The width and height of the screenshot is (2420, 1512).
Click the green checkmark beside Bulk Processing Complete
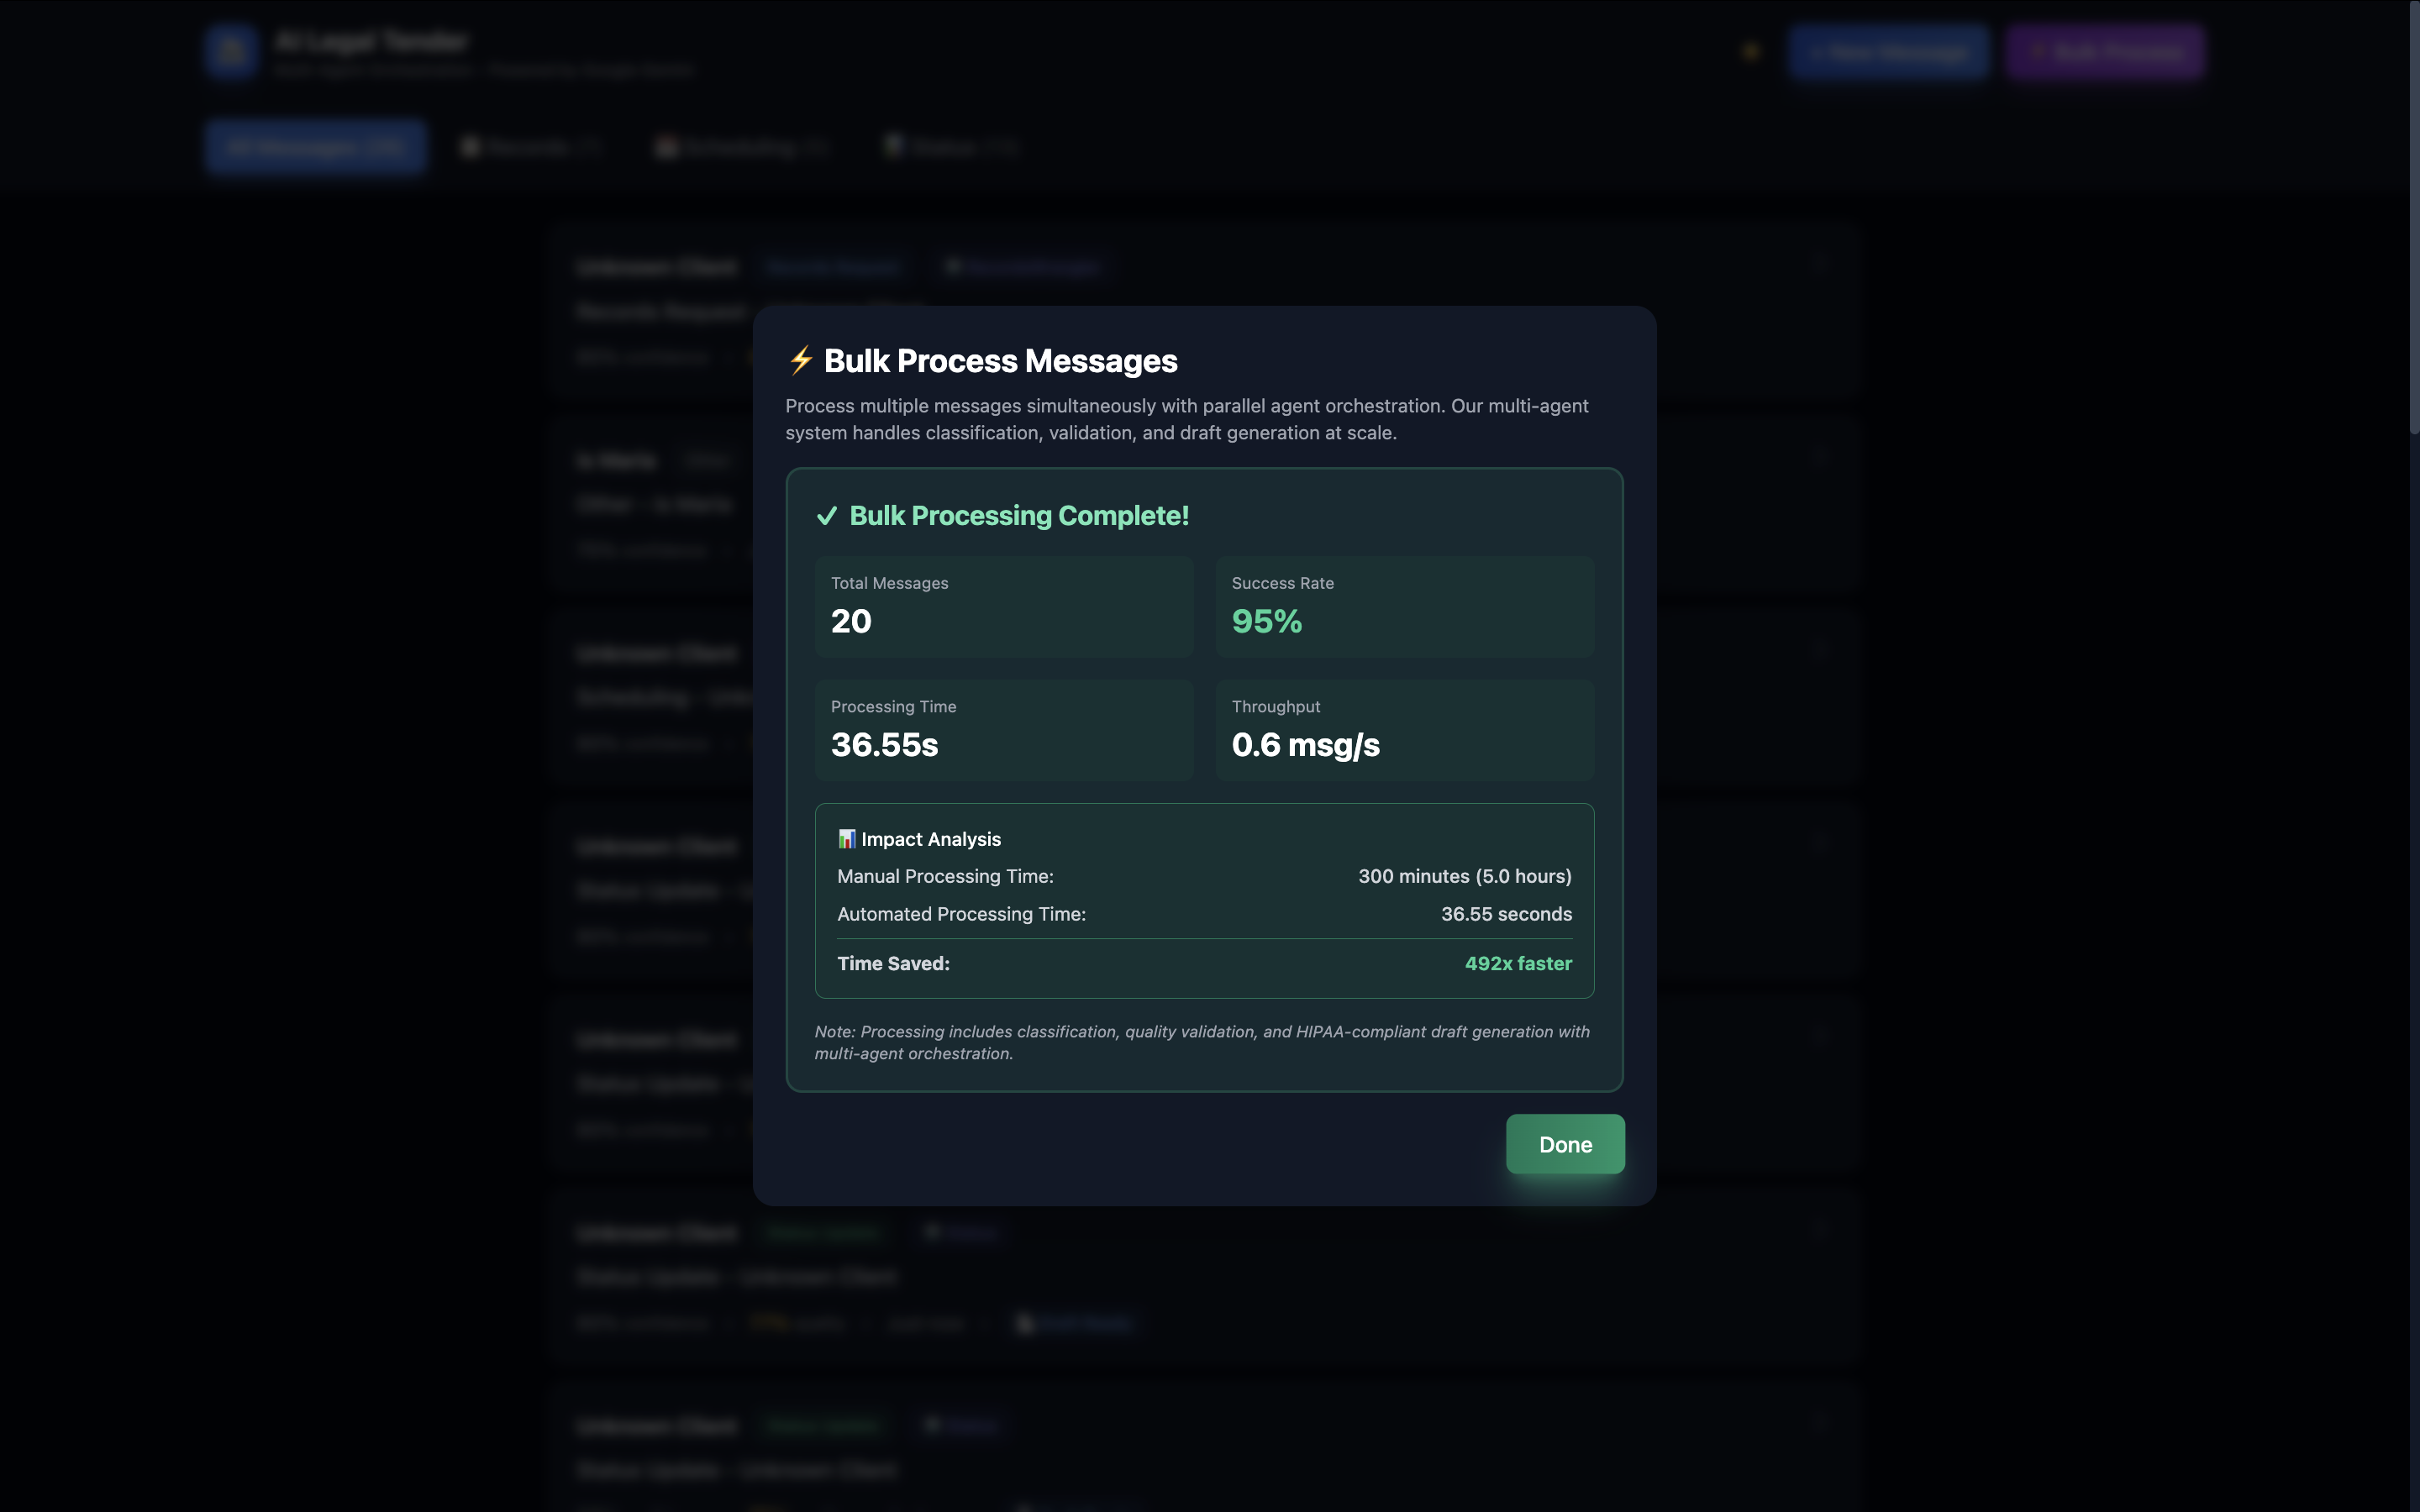[826, 516]
